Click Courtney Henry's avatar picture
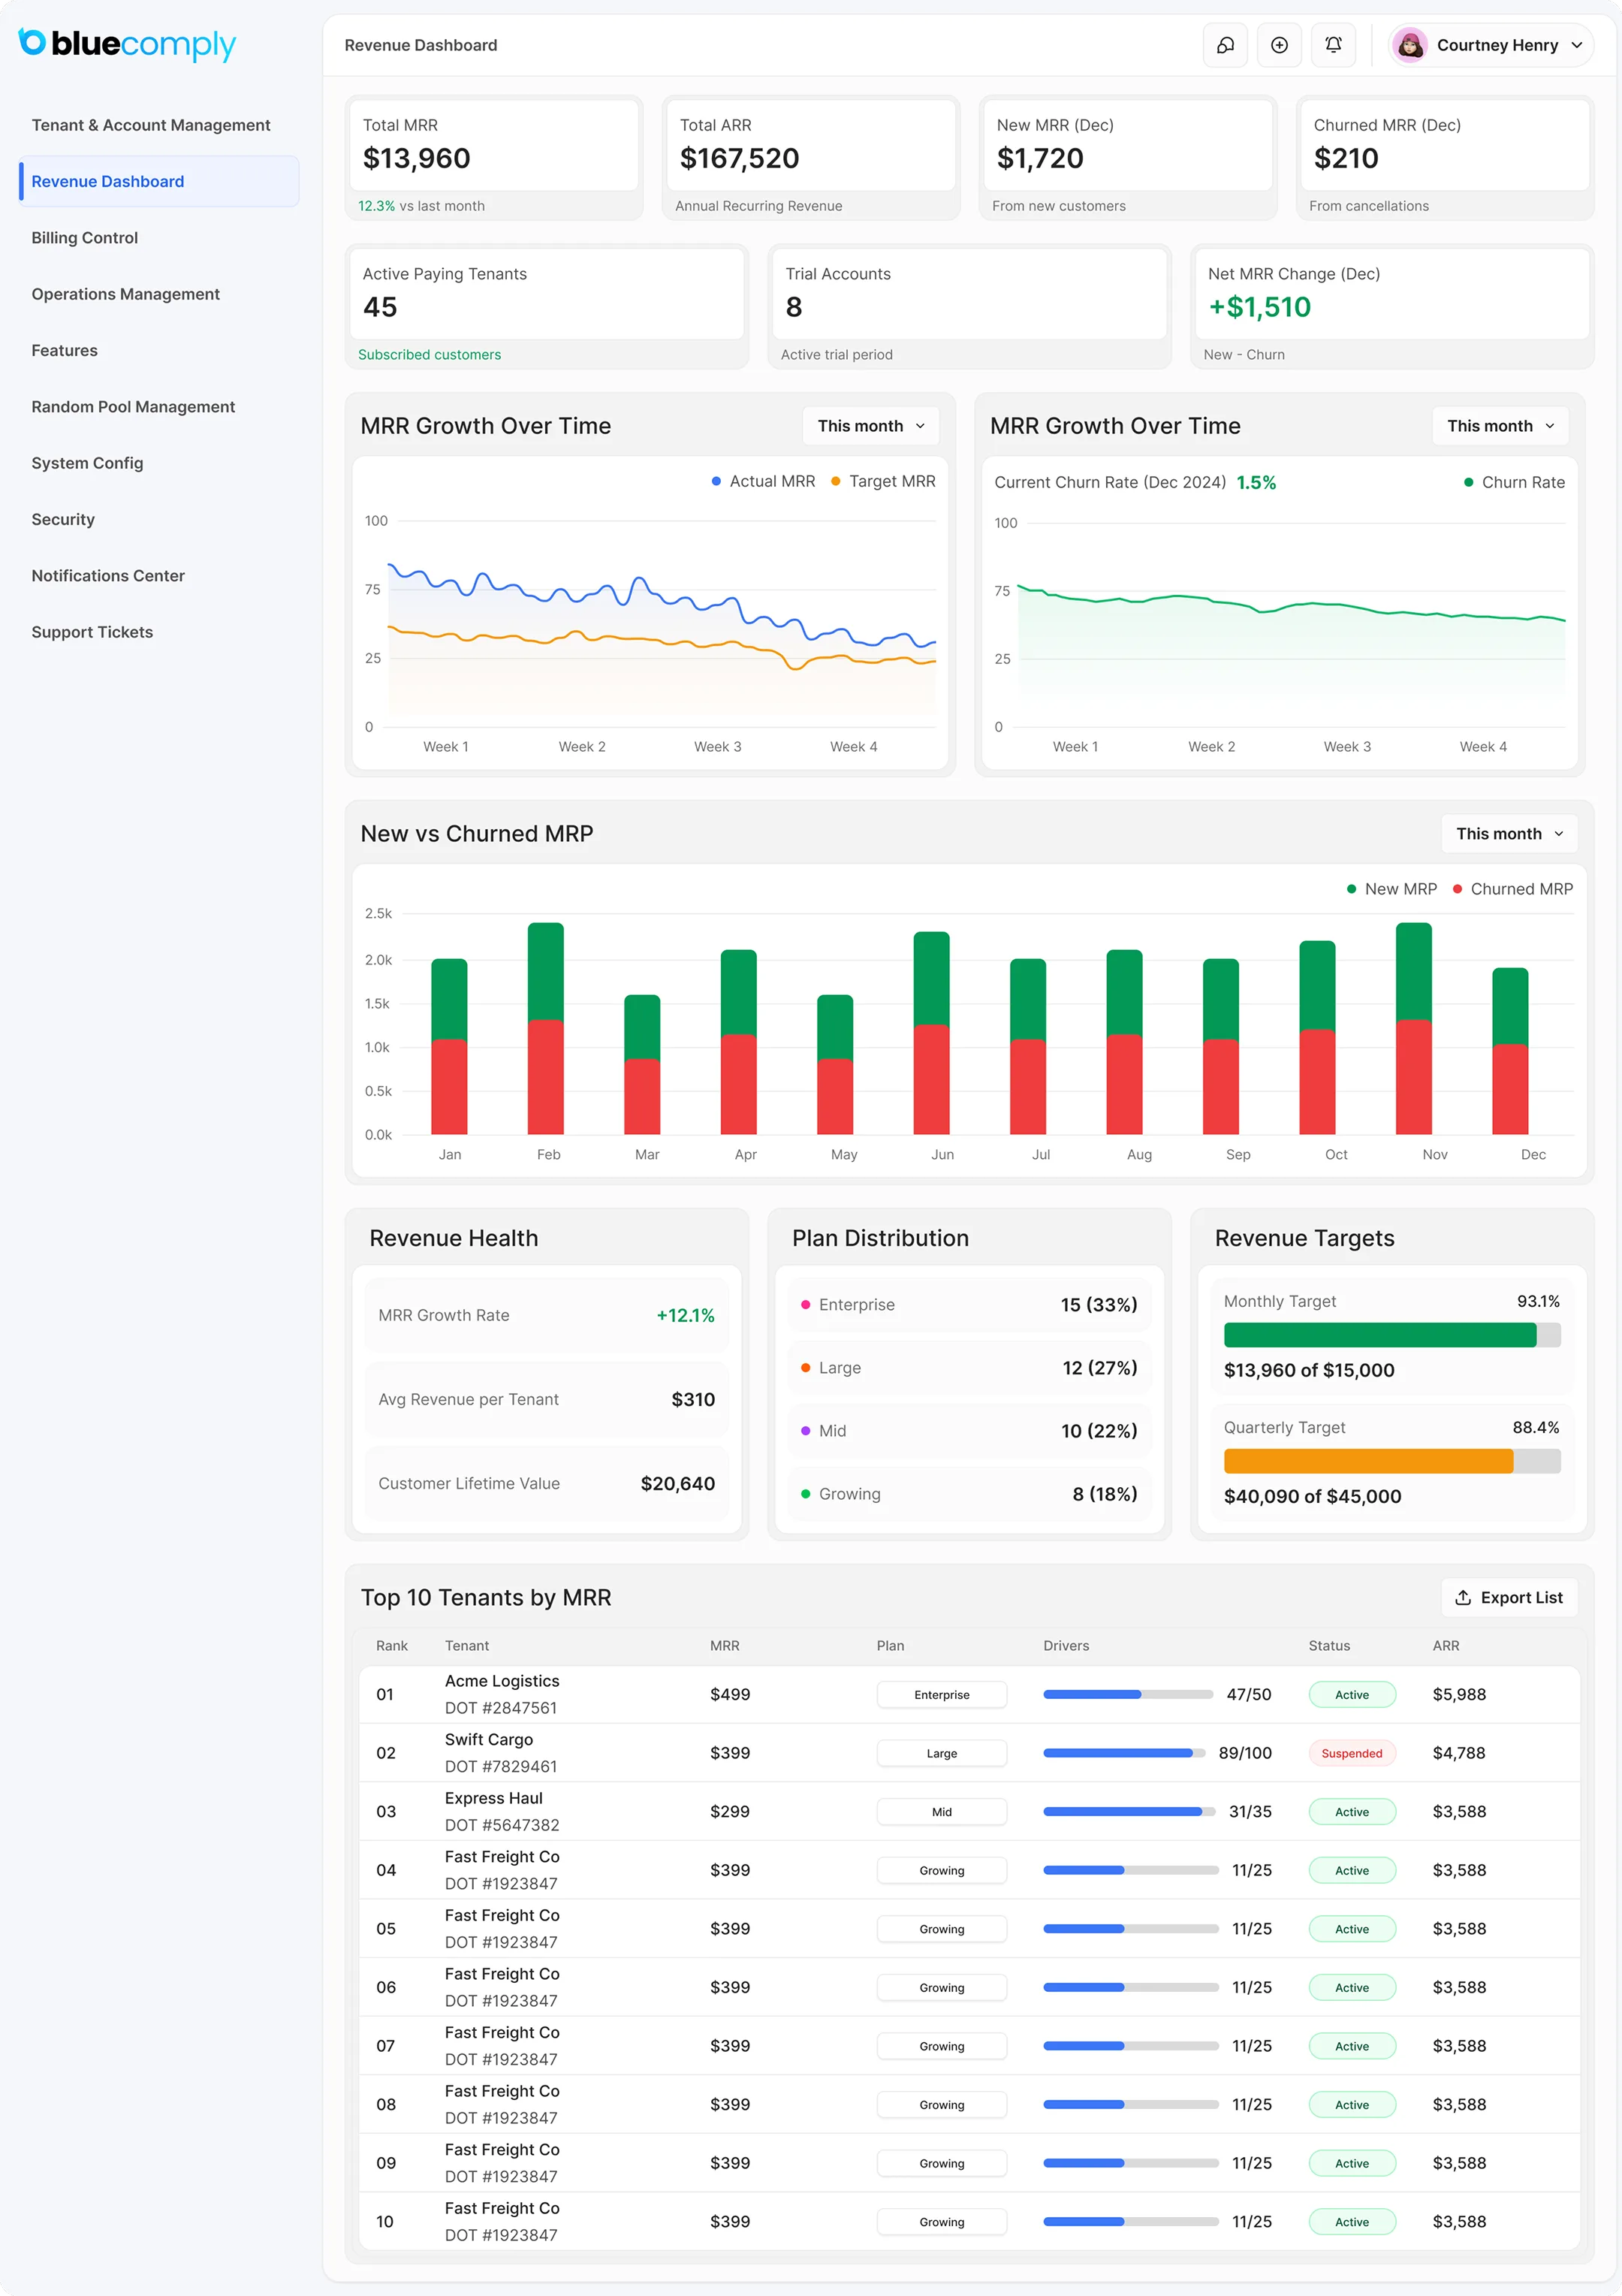Image resolution: width=1622 pixels, height=2296 pixels. pos(1410,45)
